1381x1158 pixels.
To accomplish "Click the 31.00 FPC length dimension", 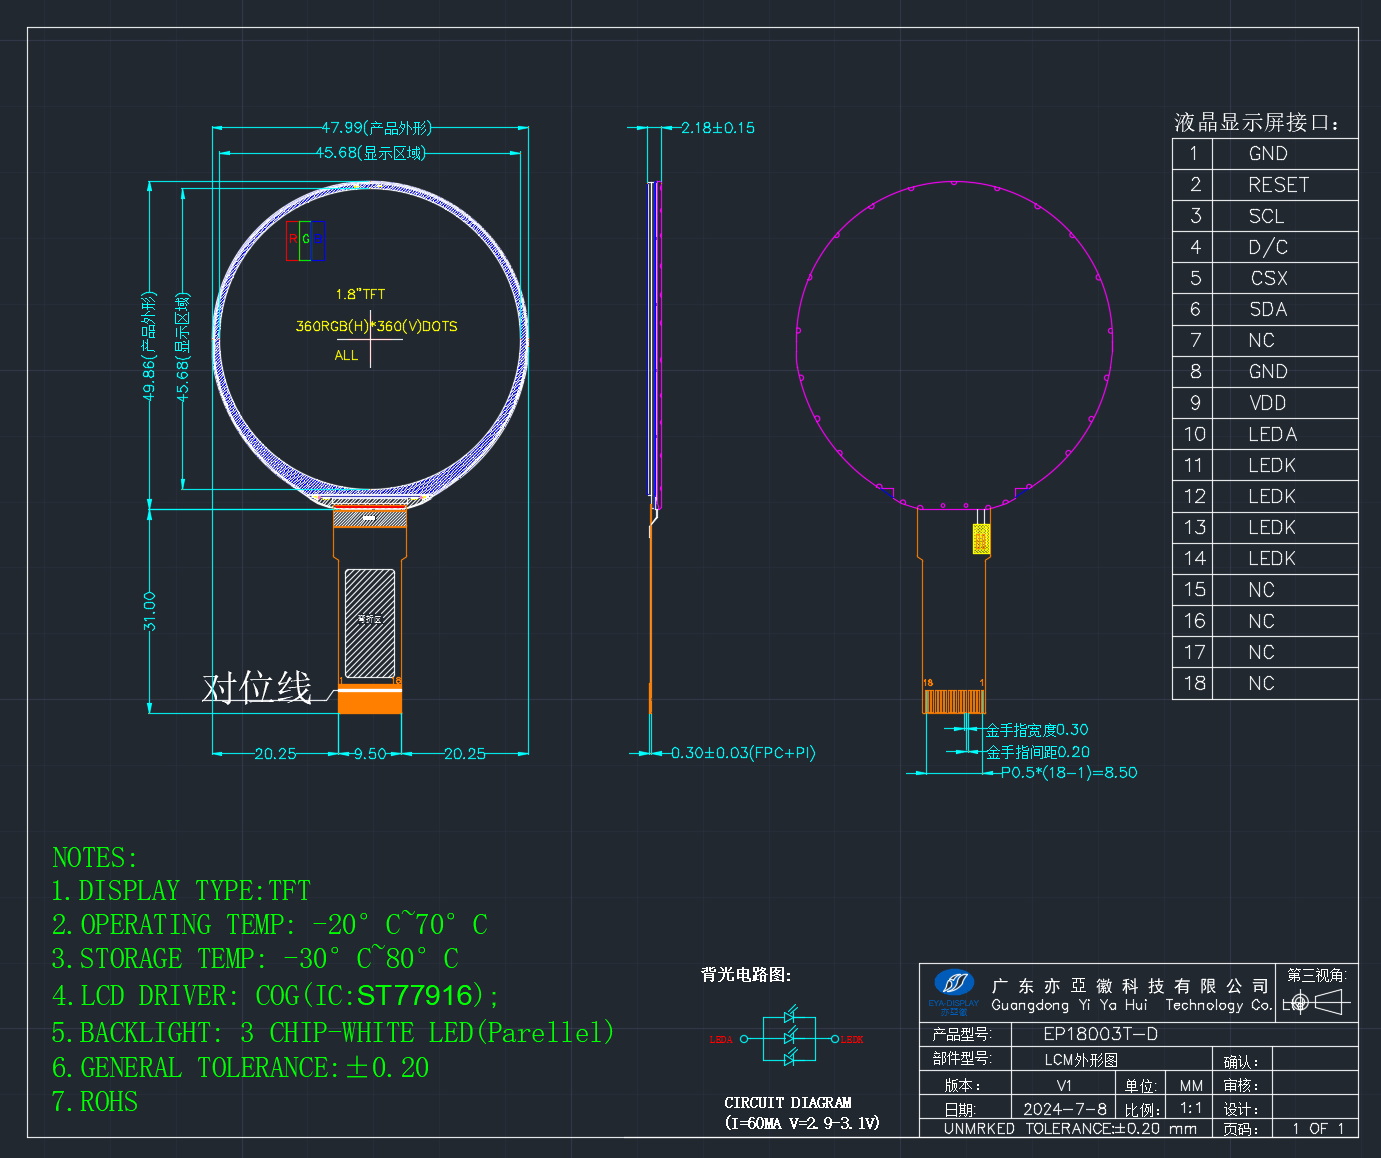I will pos(149,611).
